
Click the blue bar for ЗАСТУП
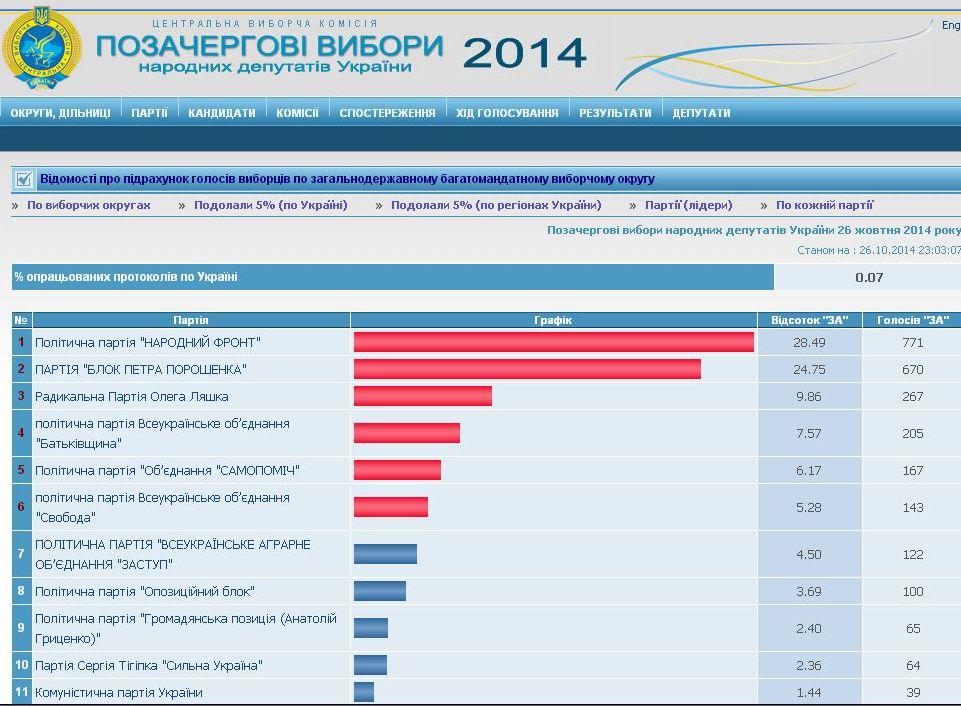[x=386, y=554]
